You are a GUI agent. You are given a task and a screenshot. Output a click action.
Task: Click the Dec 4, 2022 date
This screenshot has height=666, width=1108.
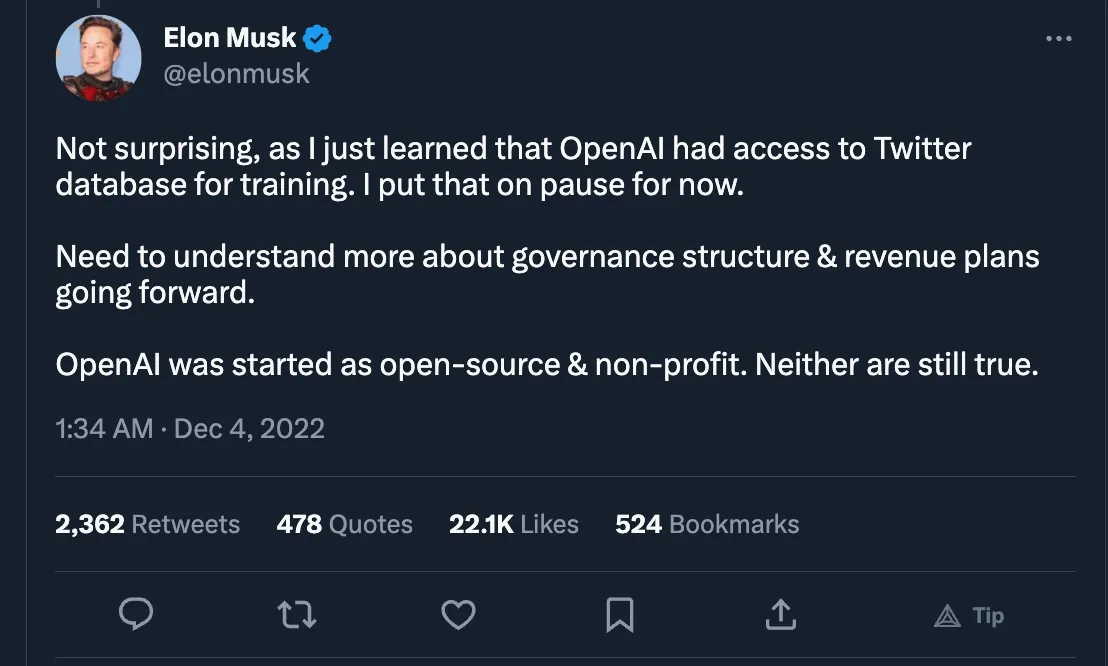(x=249, y=429)
